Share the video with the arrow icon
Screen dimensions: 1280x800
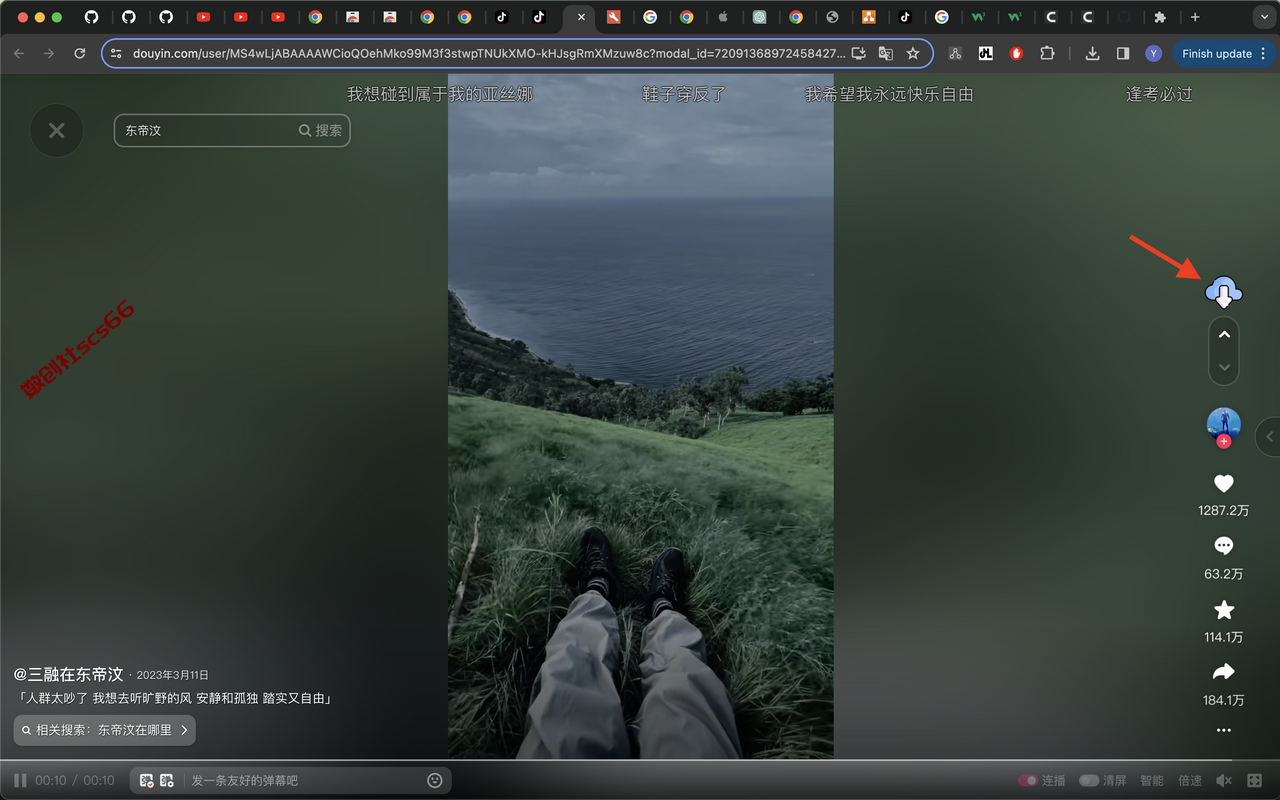tap(1223, 672)
